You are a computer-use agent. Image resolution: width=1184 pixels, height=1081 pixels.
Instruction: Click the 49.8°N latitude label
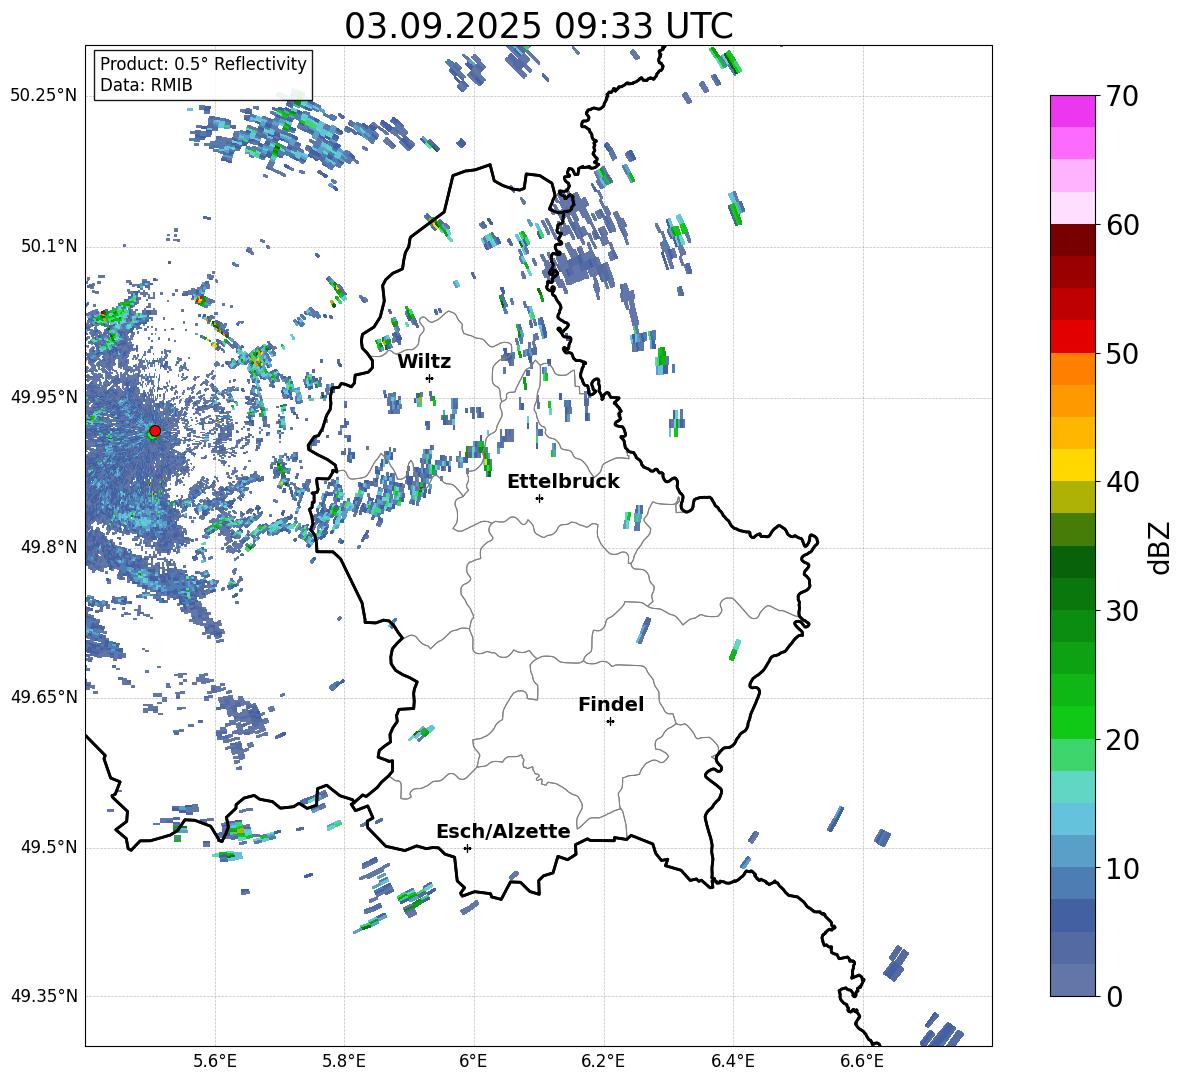pos(49,547)
